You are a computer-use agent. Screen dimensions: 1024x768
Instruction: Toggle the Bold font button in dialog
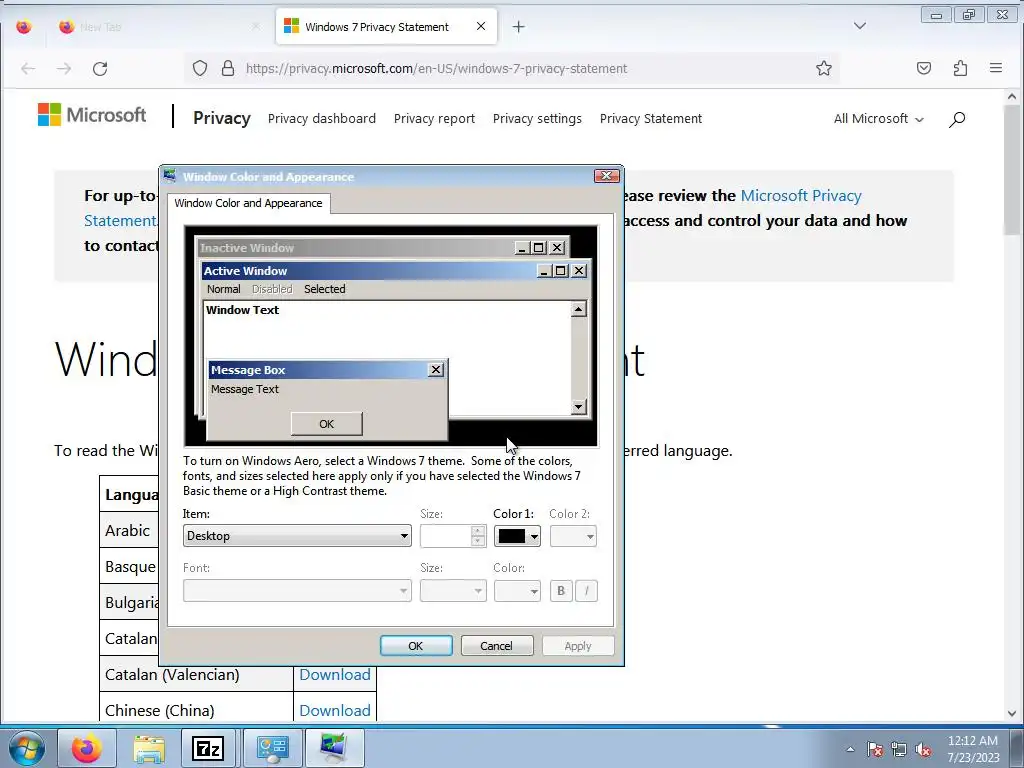(561, 591)
